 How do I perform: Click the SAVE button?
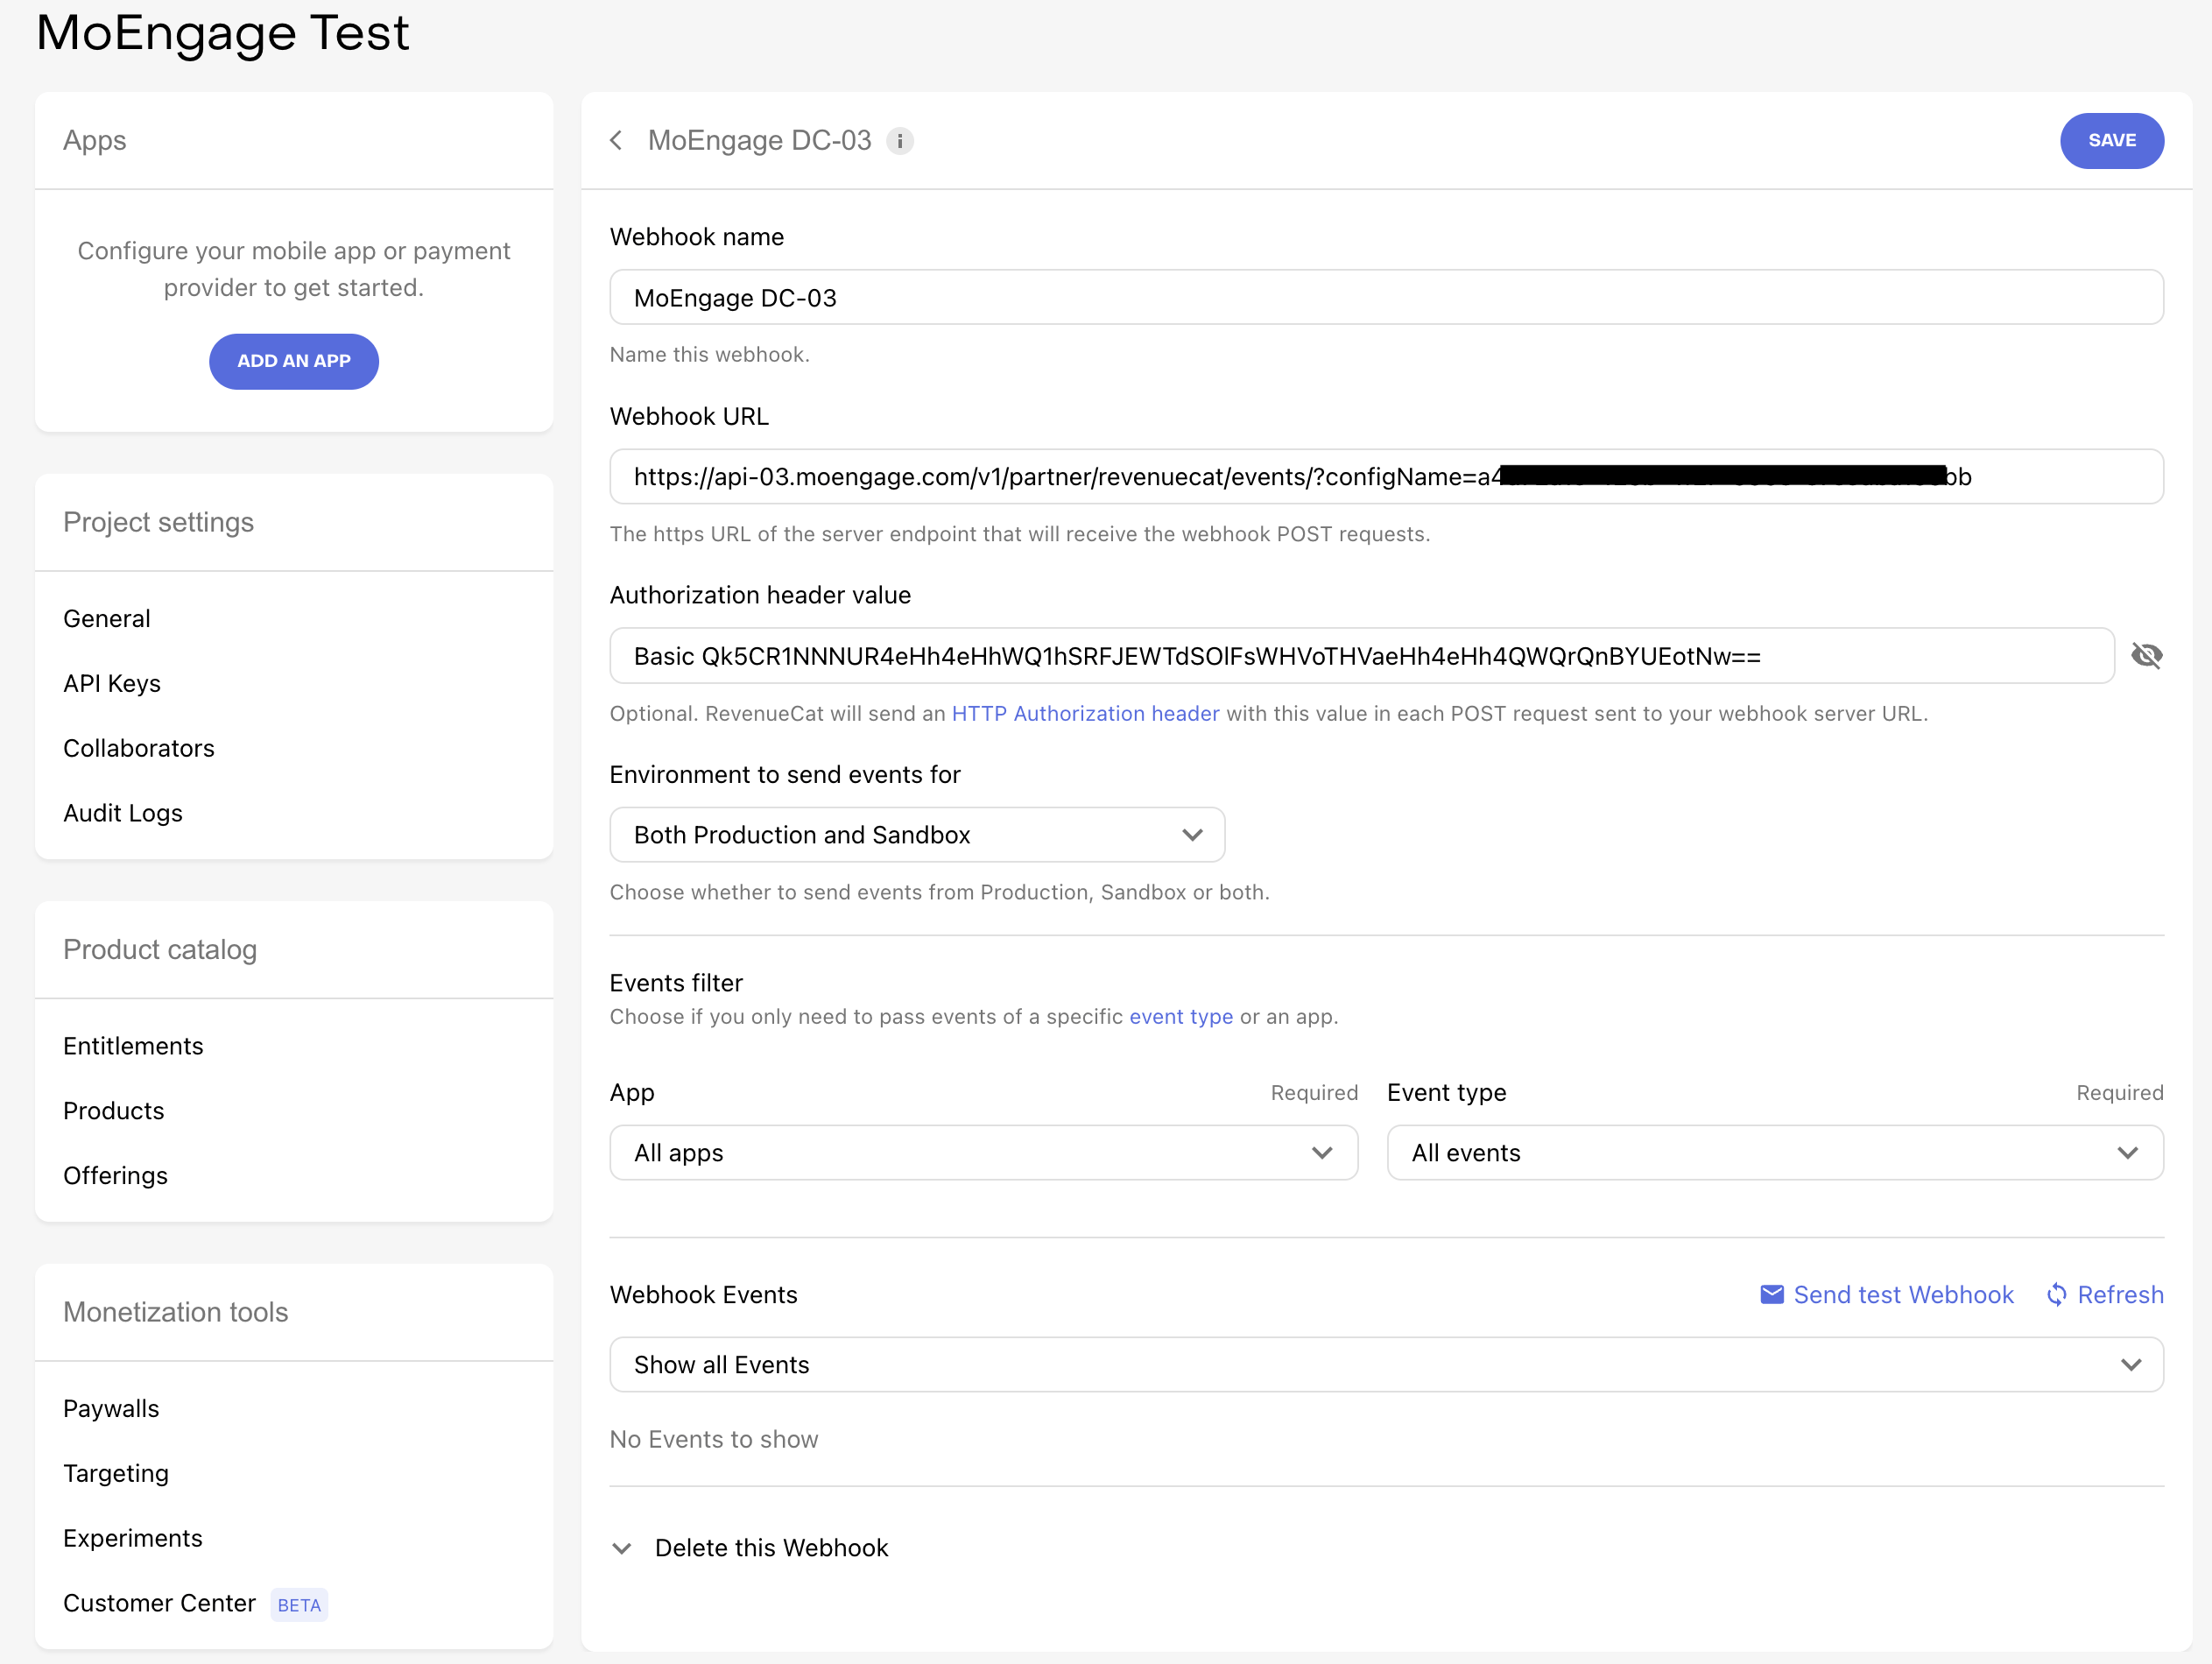[x=2112, y=141]
